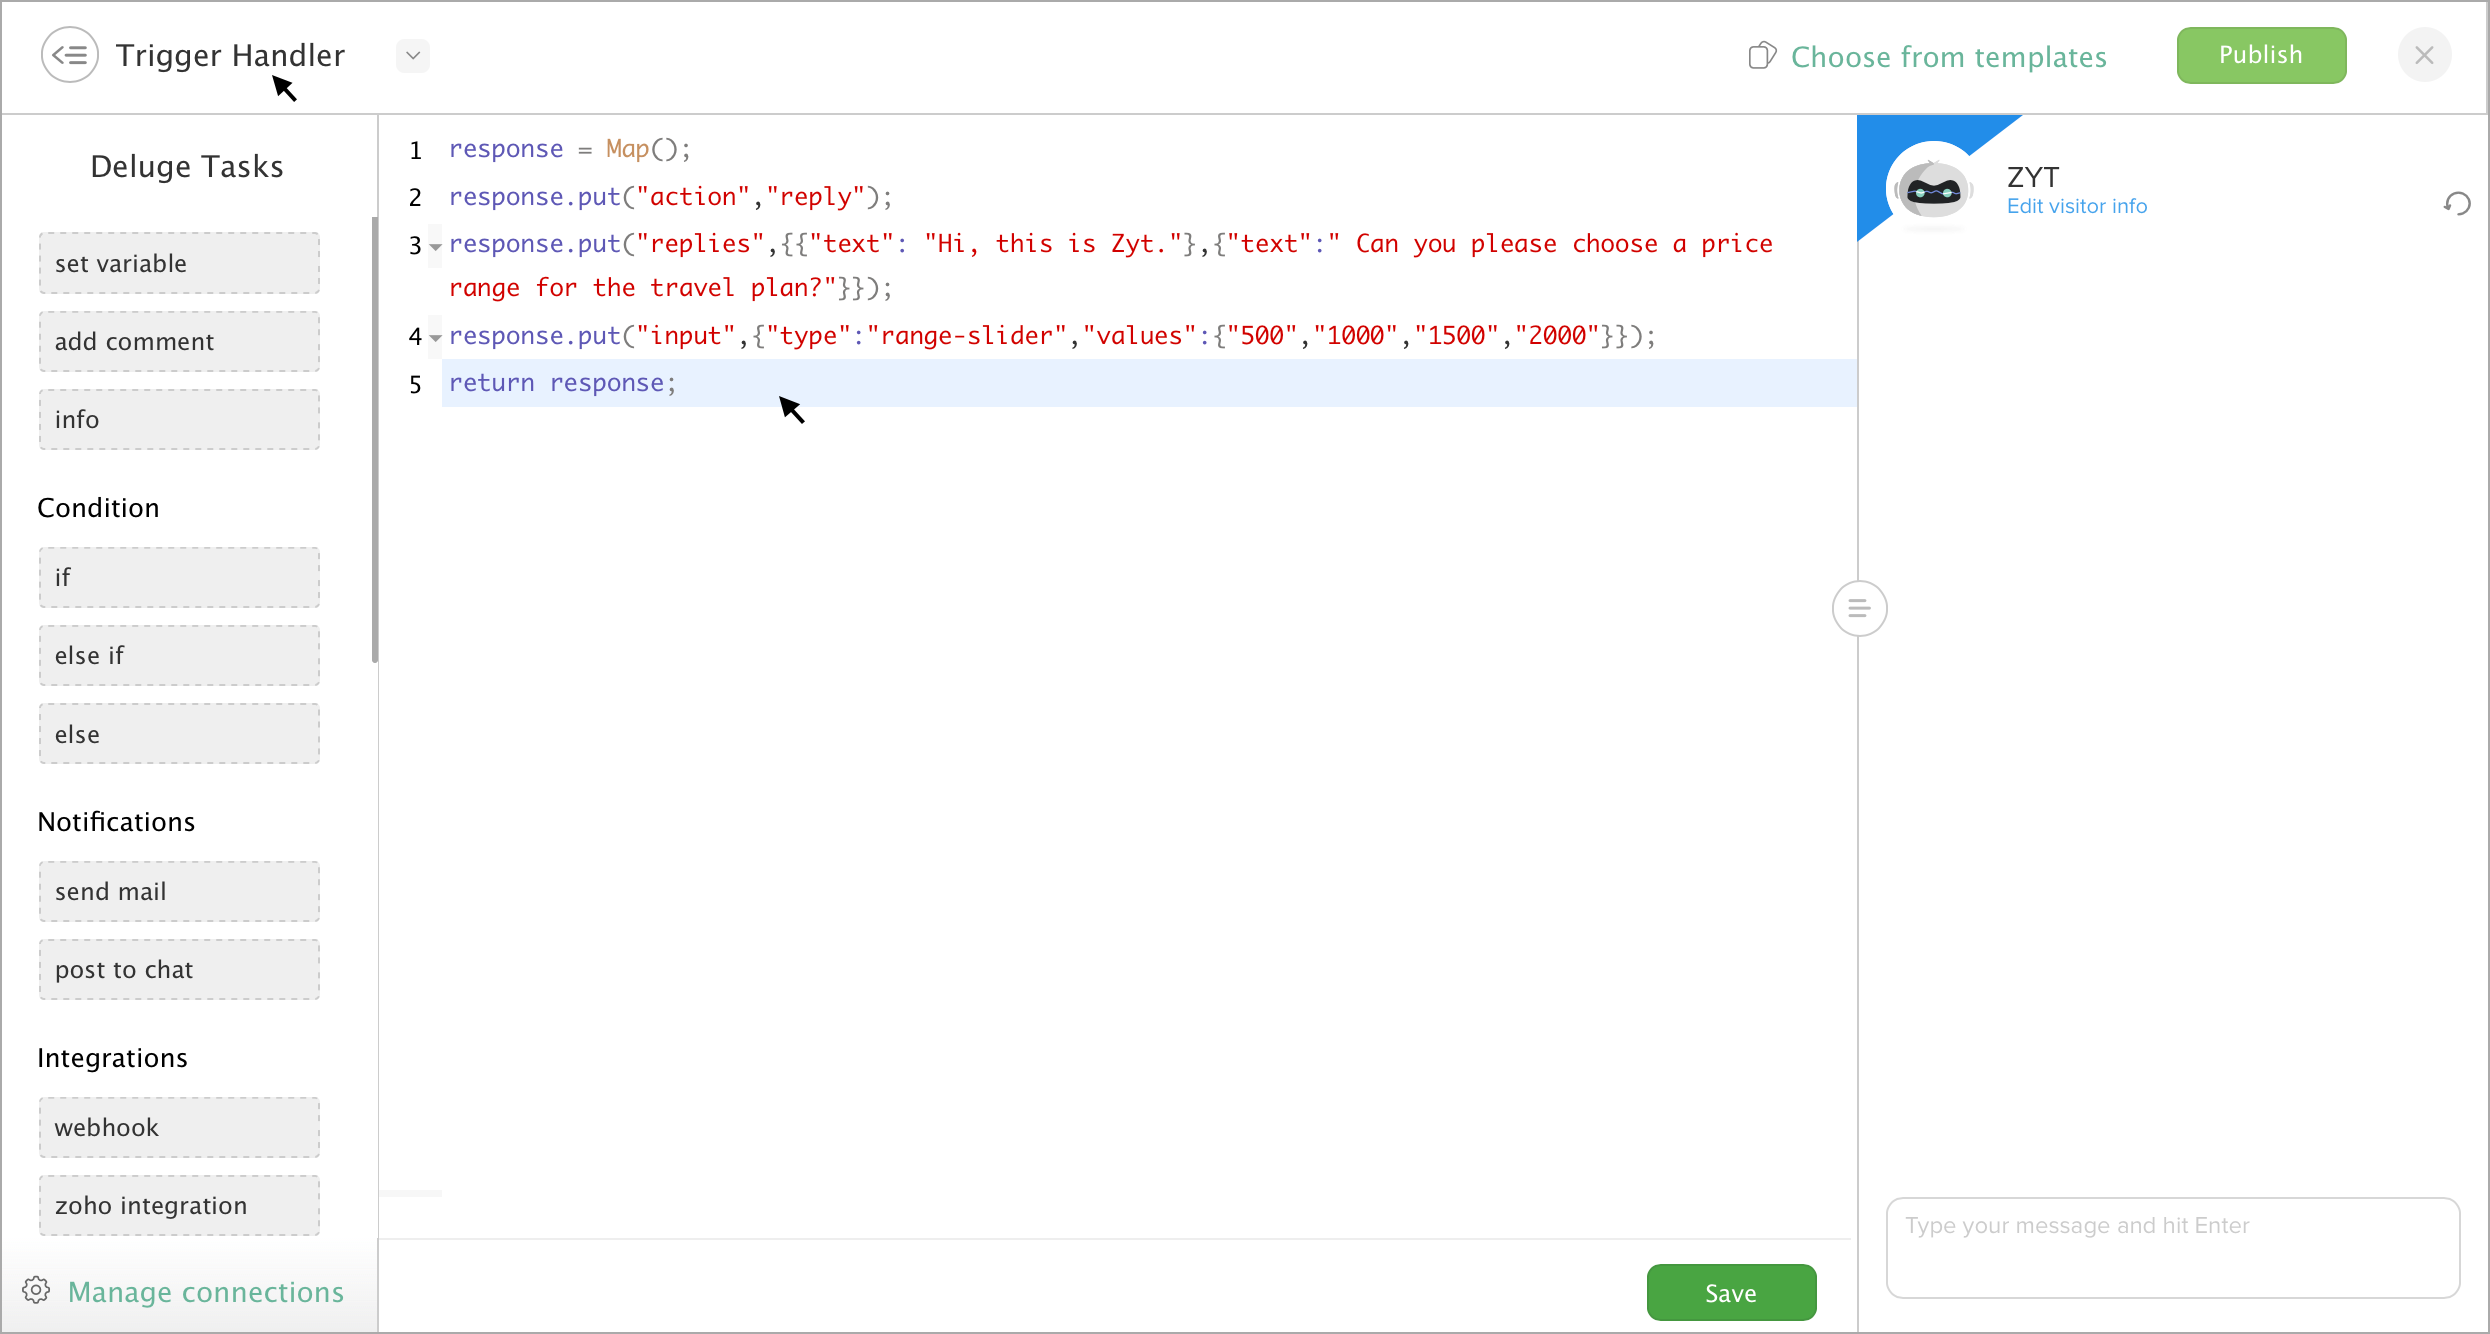Collapse code fold arrow on line 3

tap(435, 246)
